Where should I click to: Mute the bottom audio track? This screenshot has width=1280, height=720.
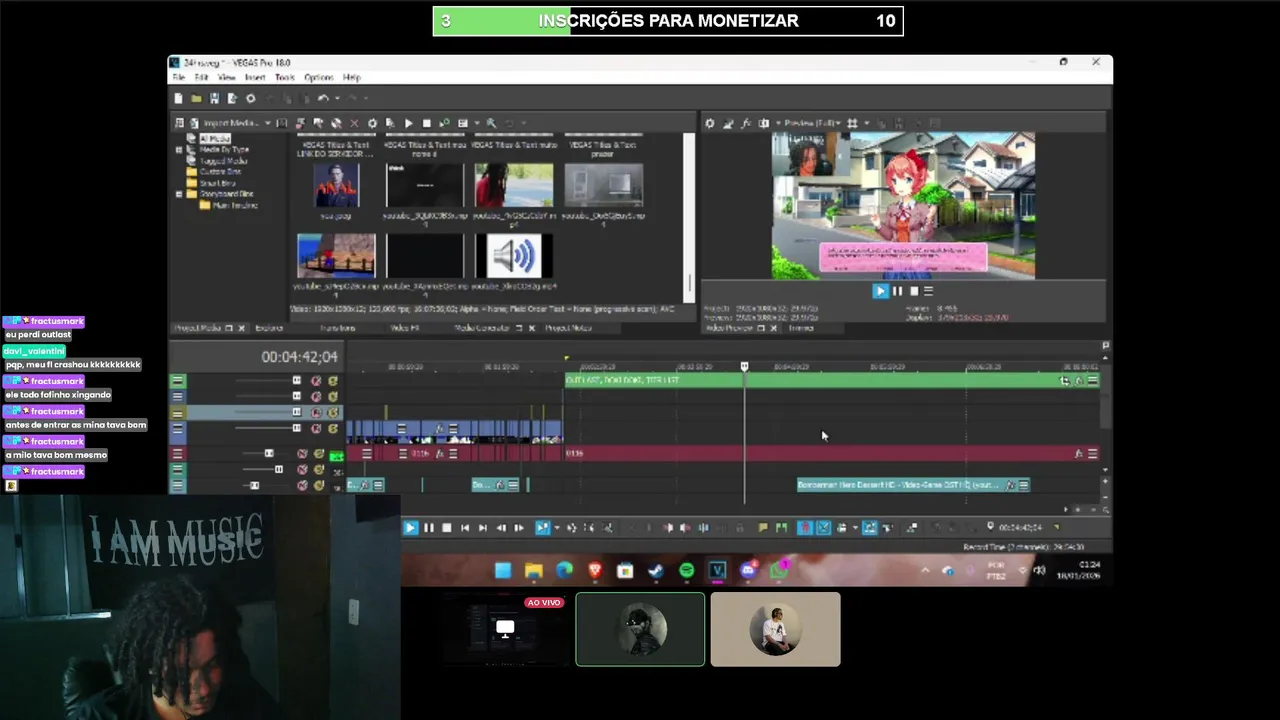click(x=302, y=485)
